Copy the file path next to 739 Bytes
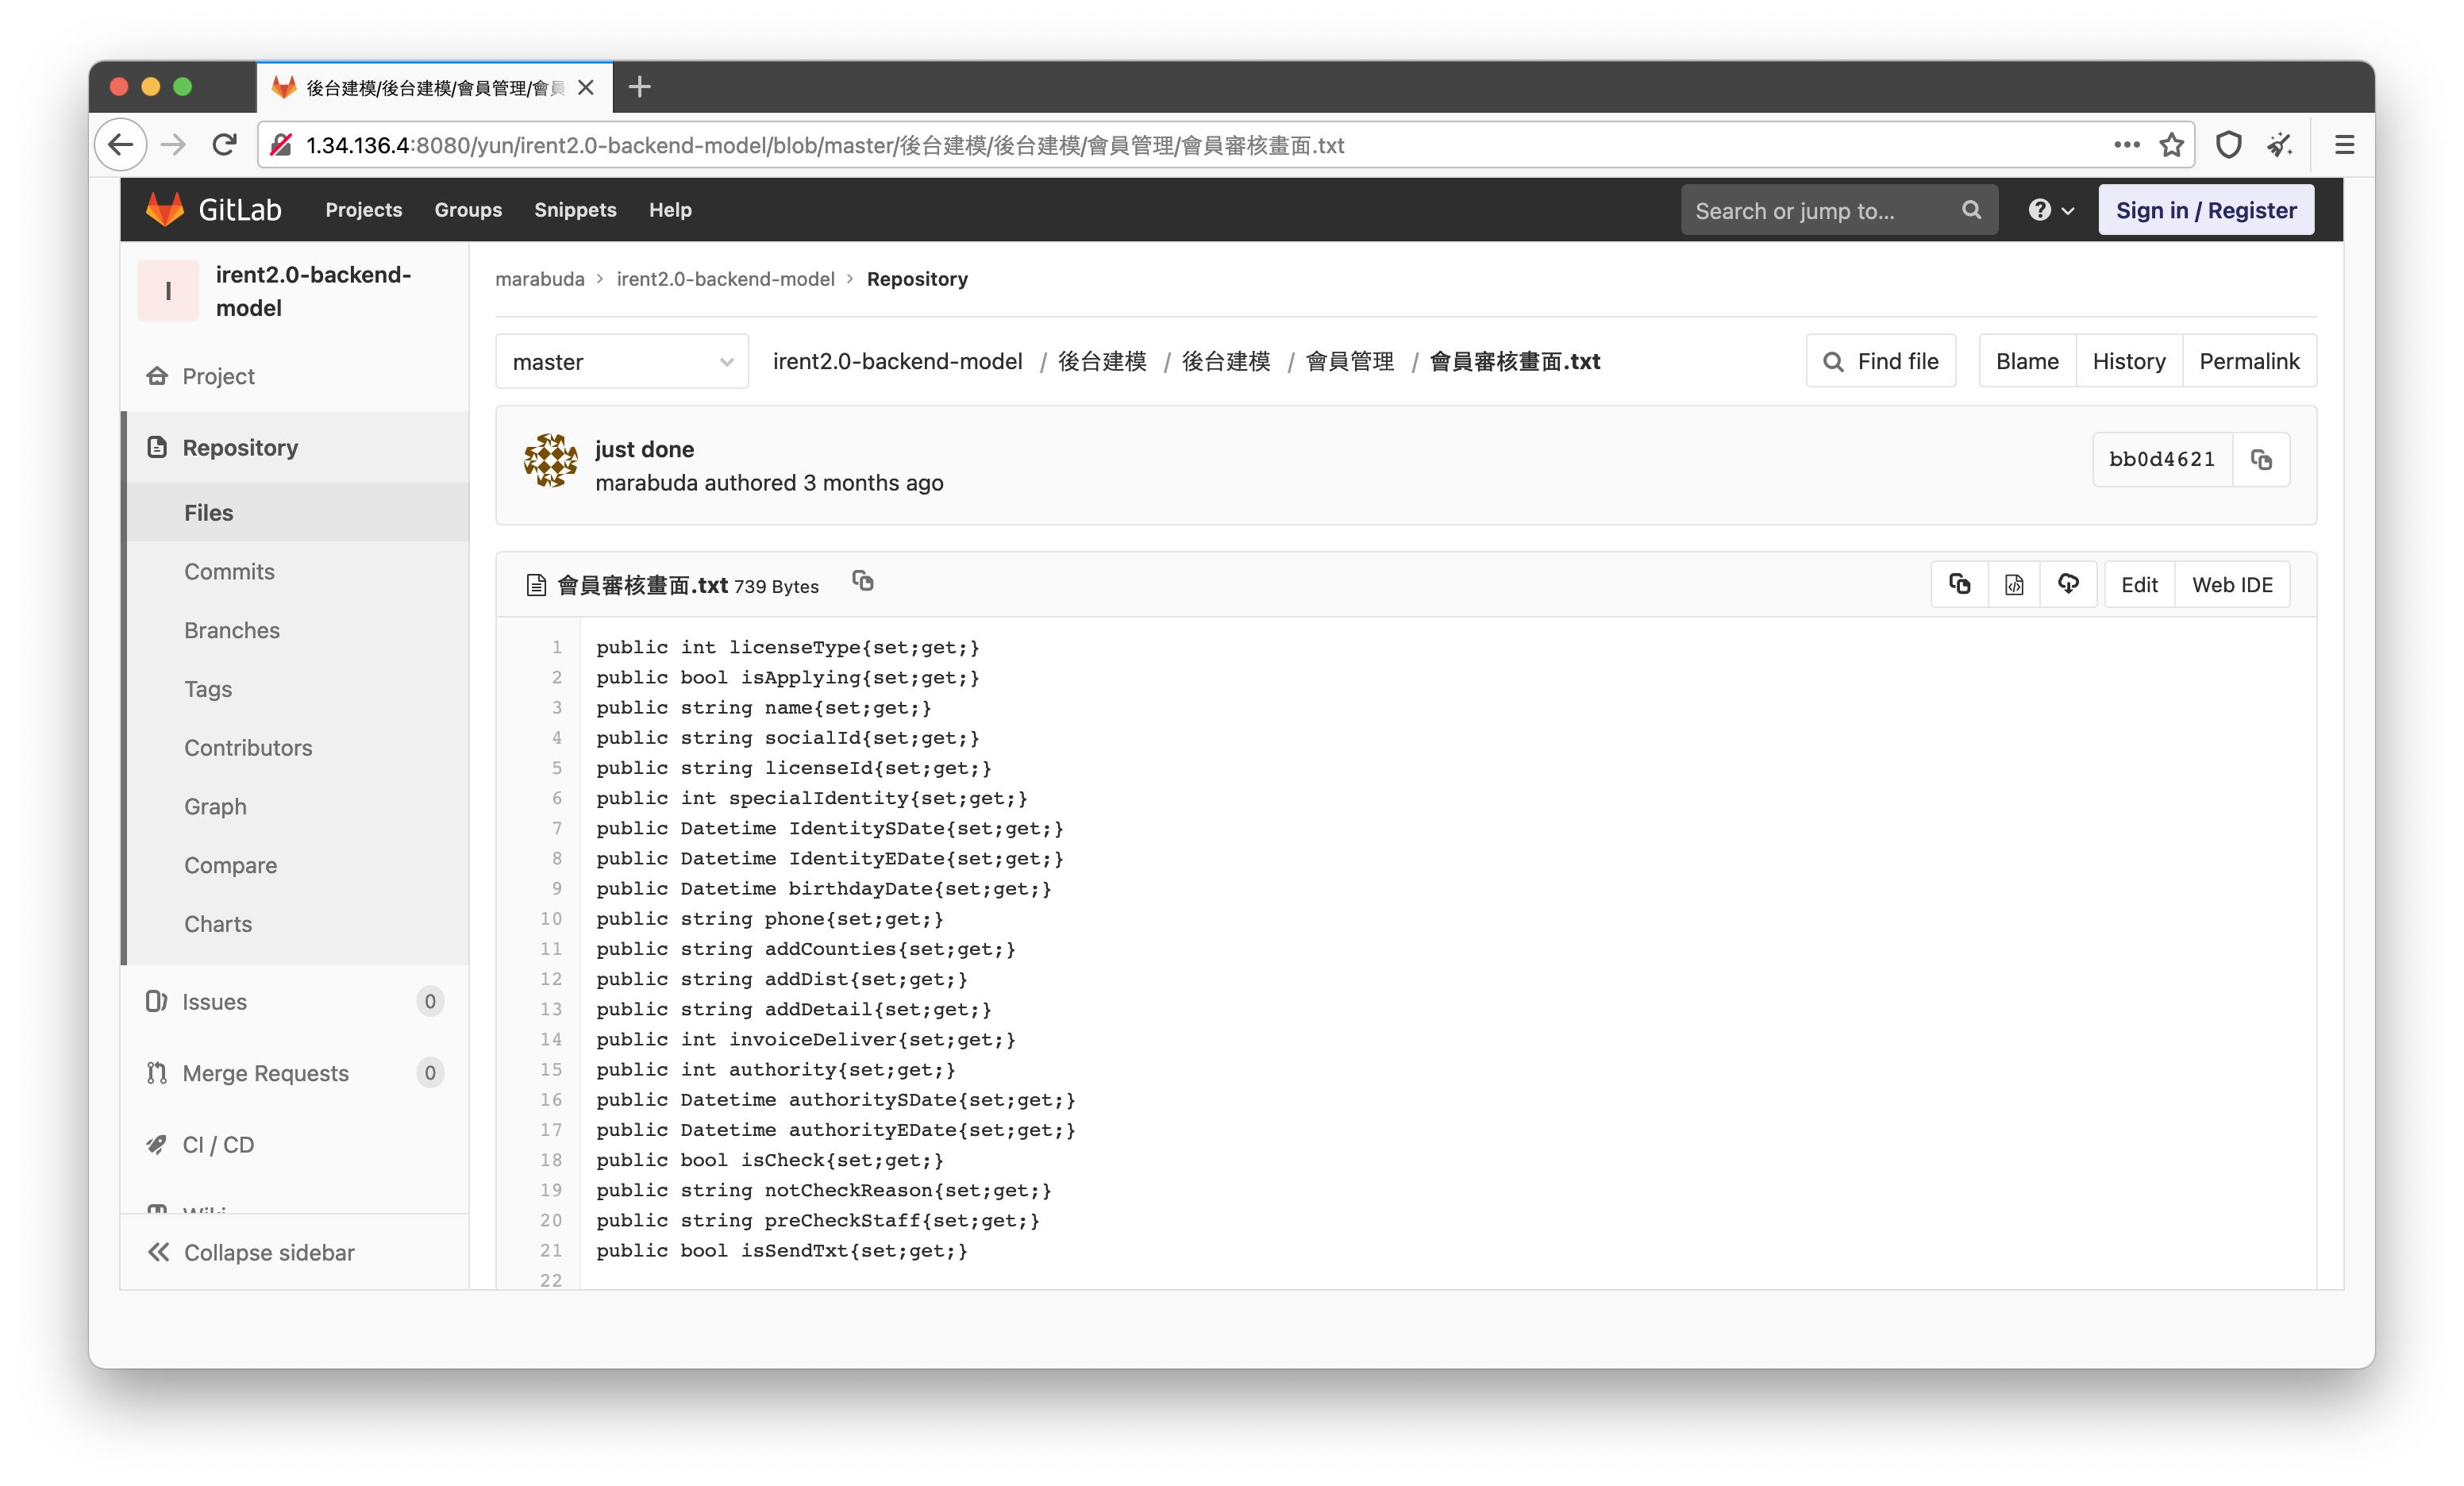 (863, 582)
